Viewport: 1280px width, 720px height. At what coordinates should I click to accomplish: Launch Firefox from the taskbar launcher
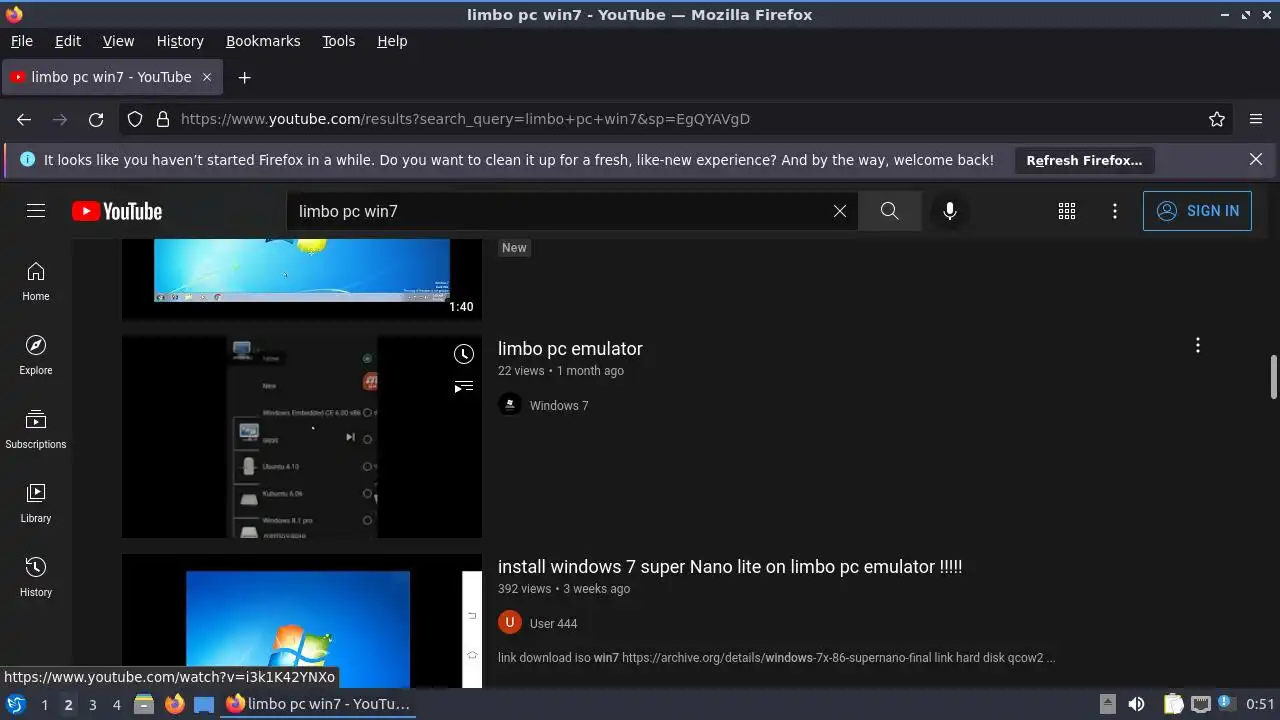pyautogui.click(x=174, y=704)
